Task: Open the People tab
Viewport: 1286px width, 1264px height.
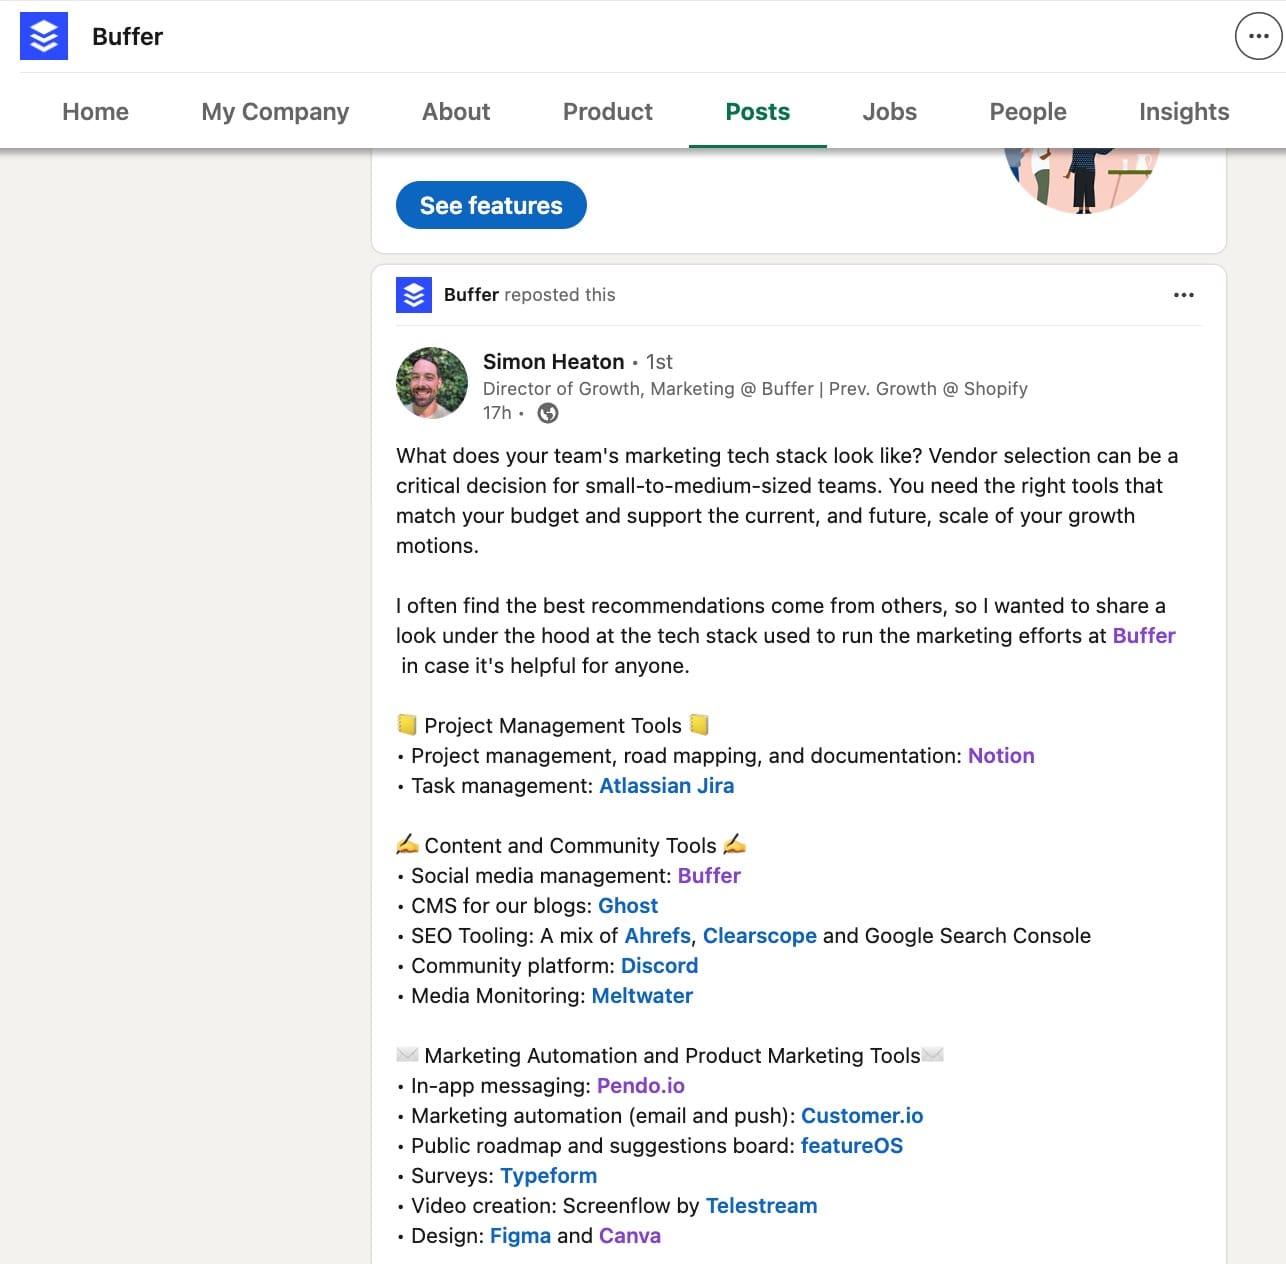Action: click(1028, 111)
